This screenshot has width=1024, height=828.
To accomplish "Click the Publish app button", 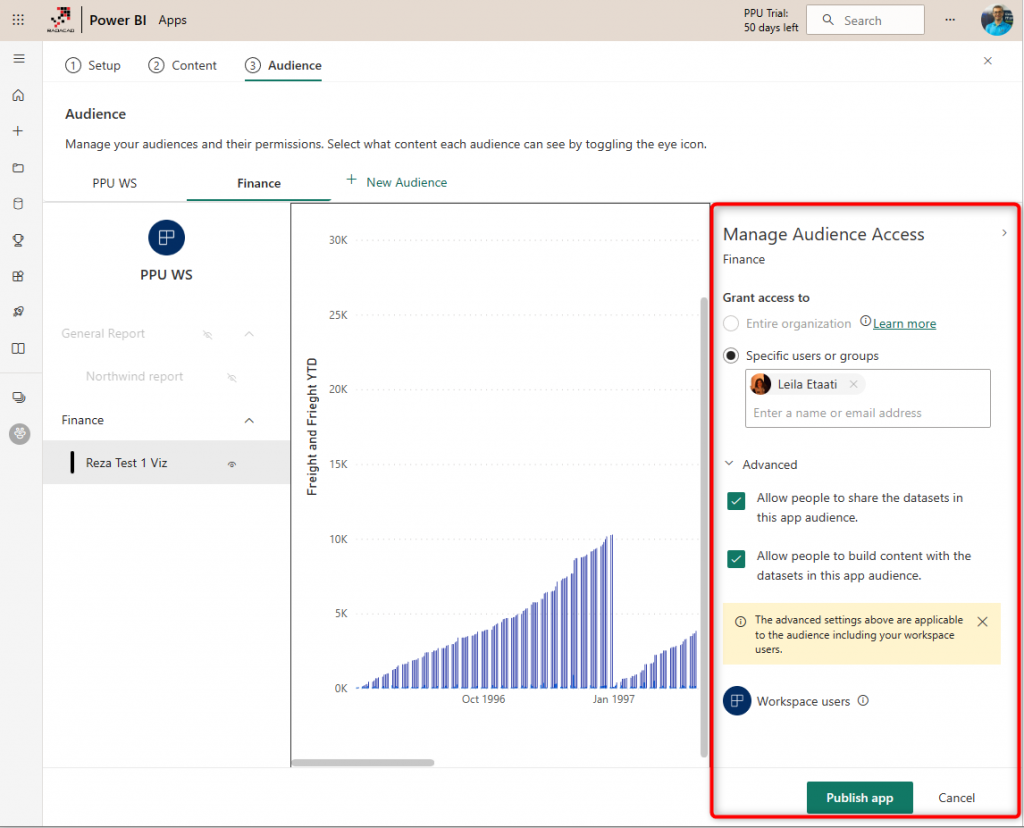I will click(859, 797).
